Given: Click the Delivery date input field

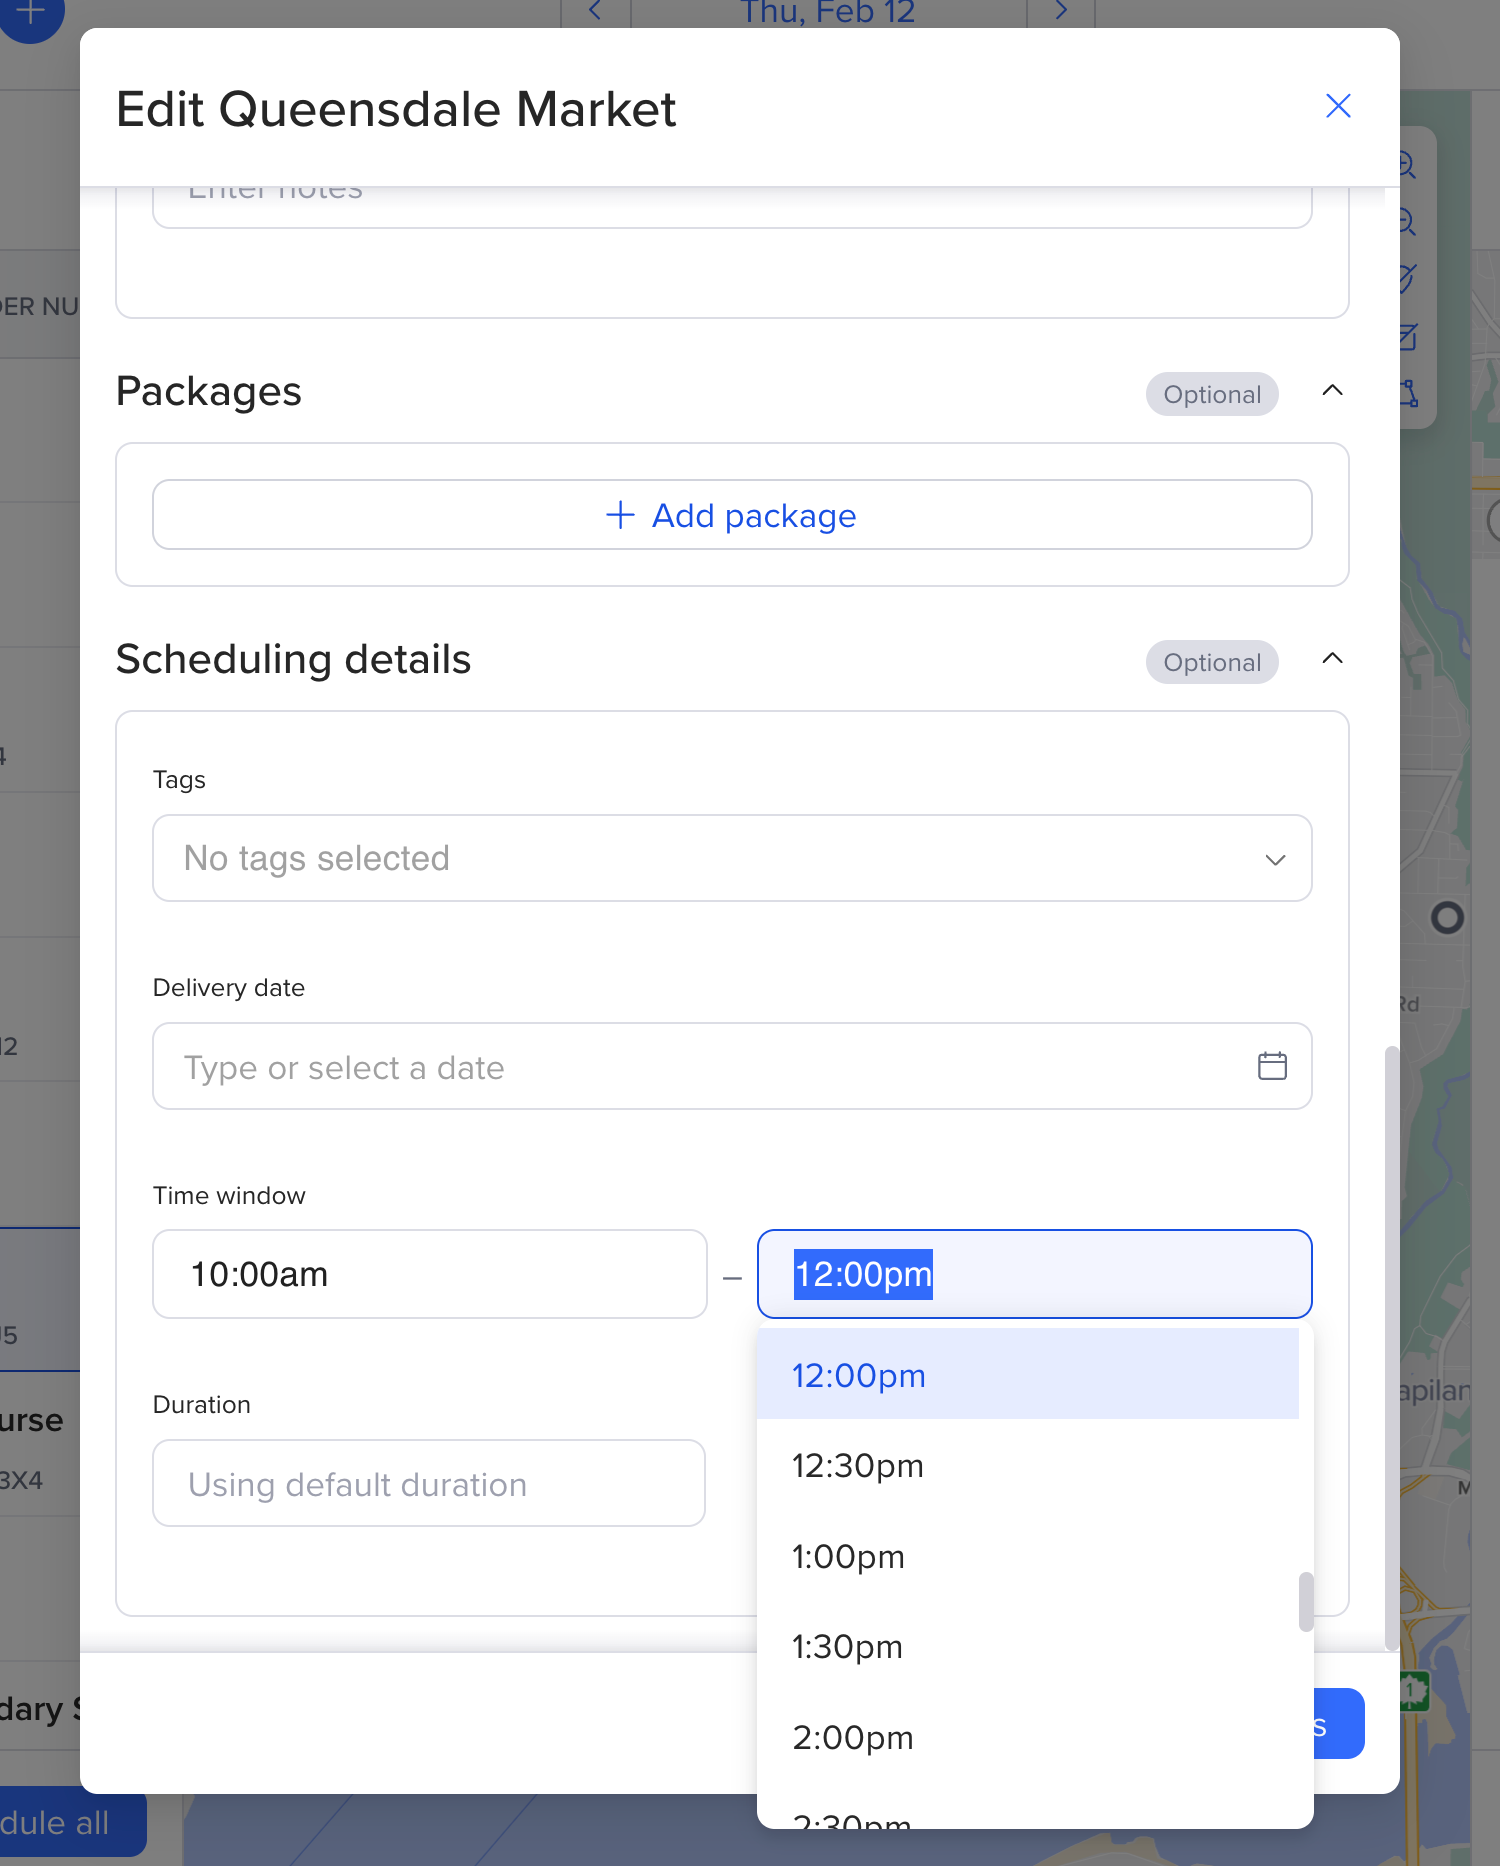Looking at the screenshot, I should coord(700,1067).
